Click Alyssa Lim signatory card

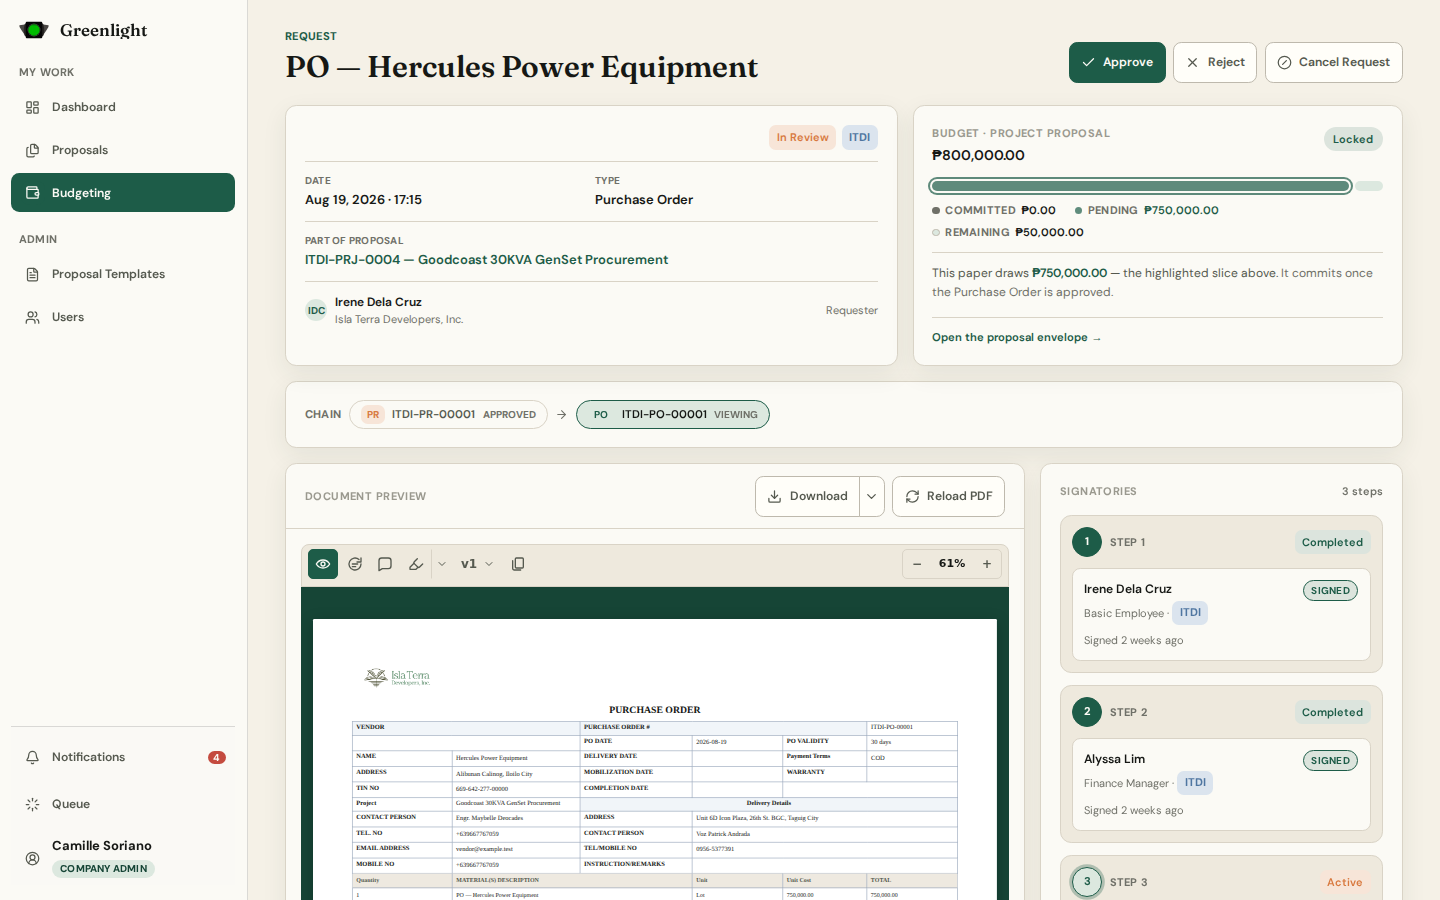click(1221, 785)
